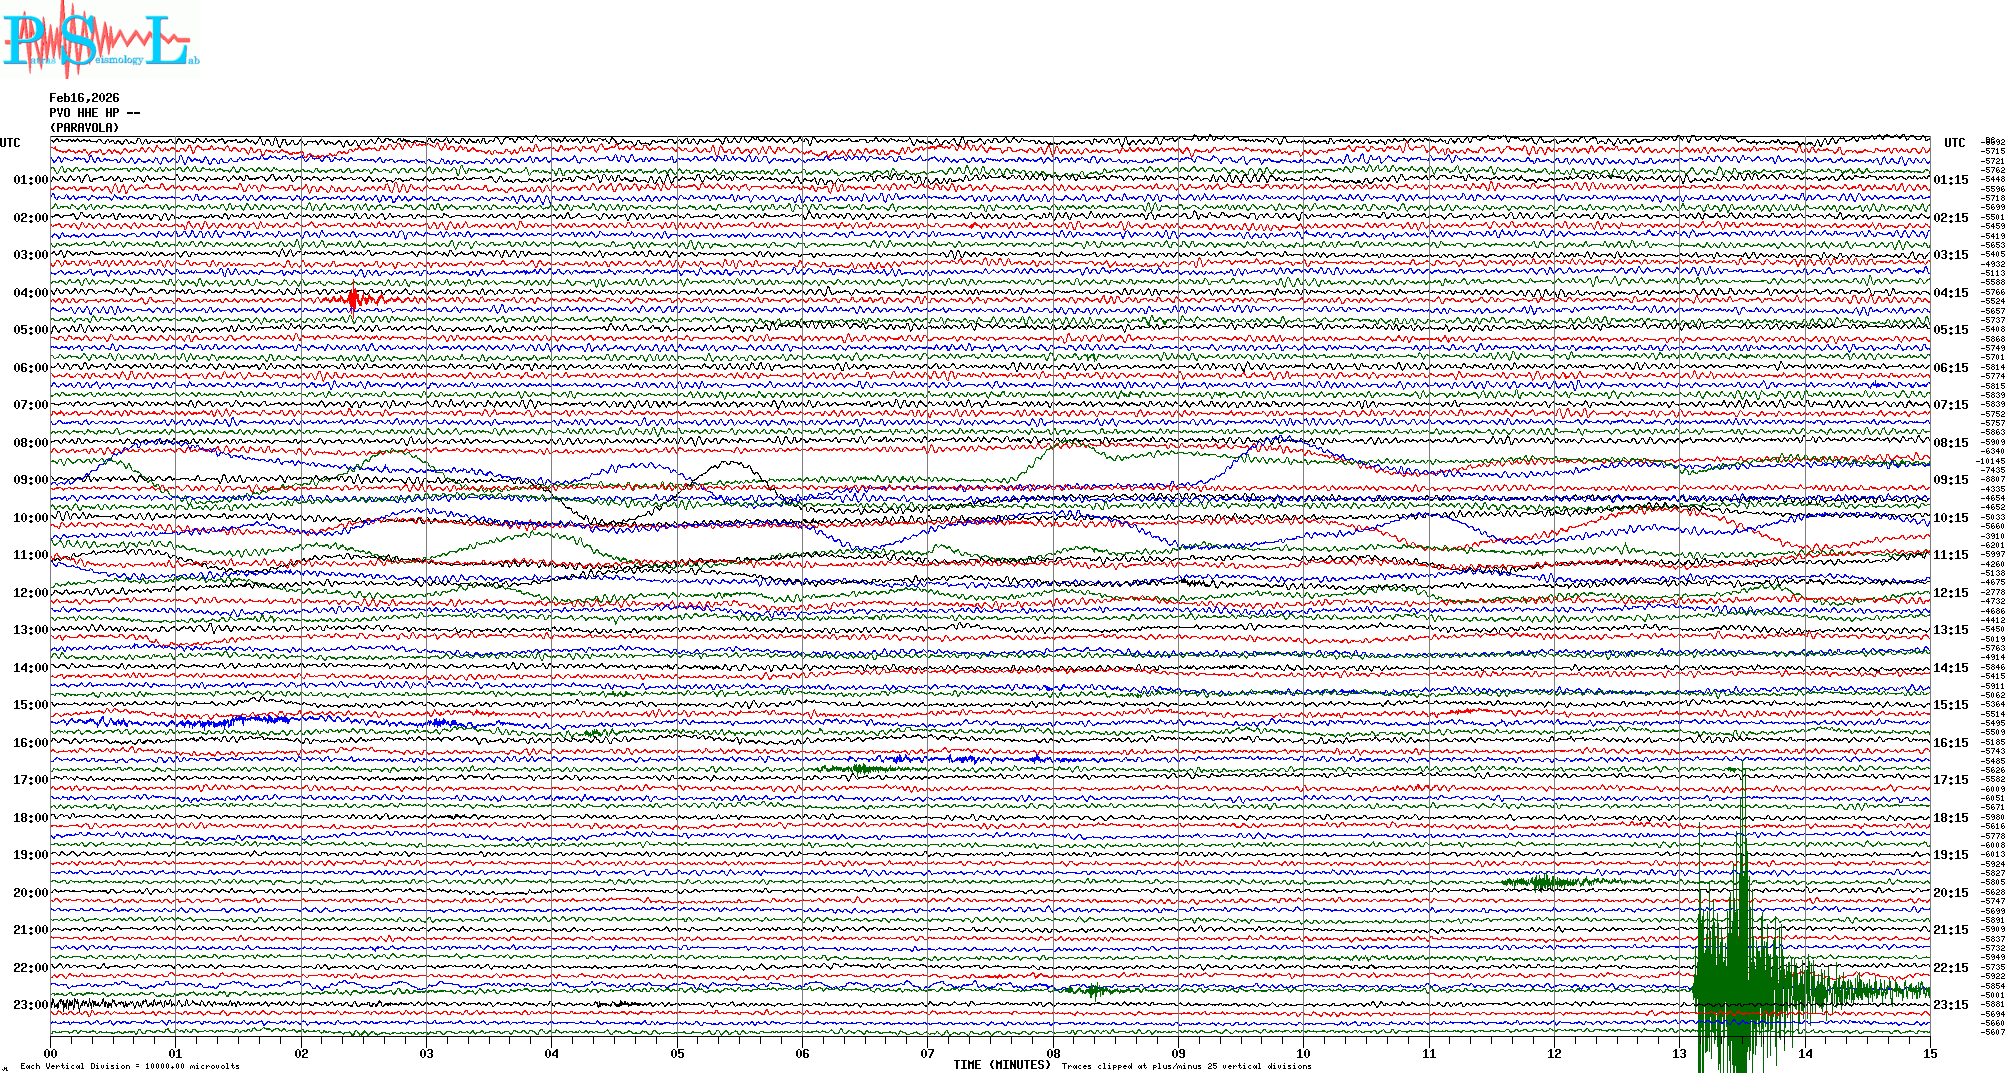
Task: Click the small green event near 20:00 row
Action: pos(1545,882)
